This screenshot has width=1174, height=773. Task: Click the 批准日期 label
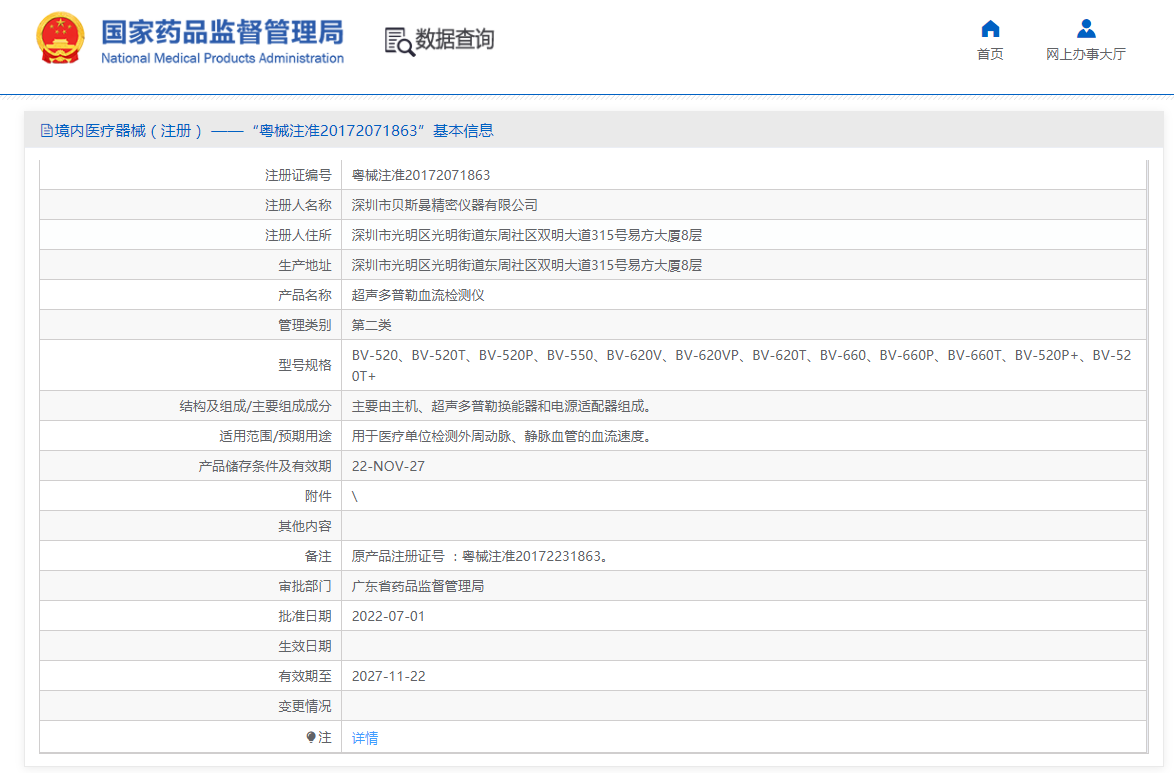point(305,616)
